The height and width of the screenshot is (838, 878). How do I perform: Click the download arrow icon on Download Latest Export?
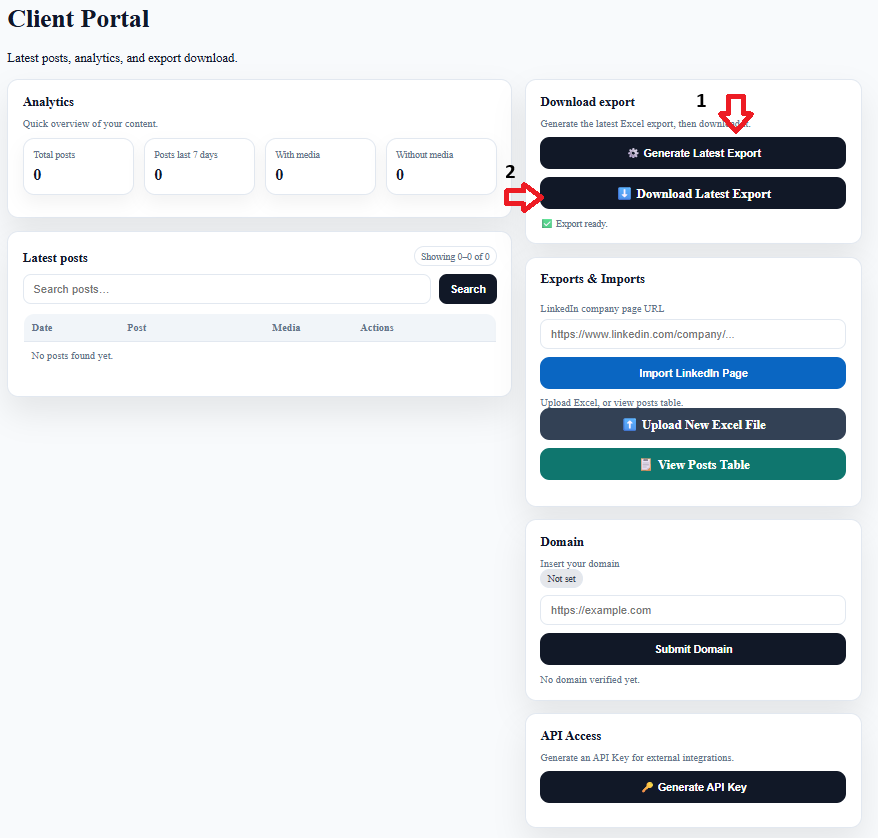(x=624, y=194)
